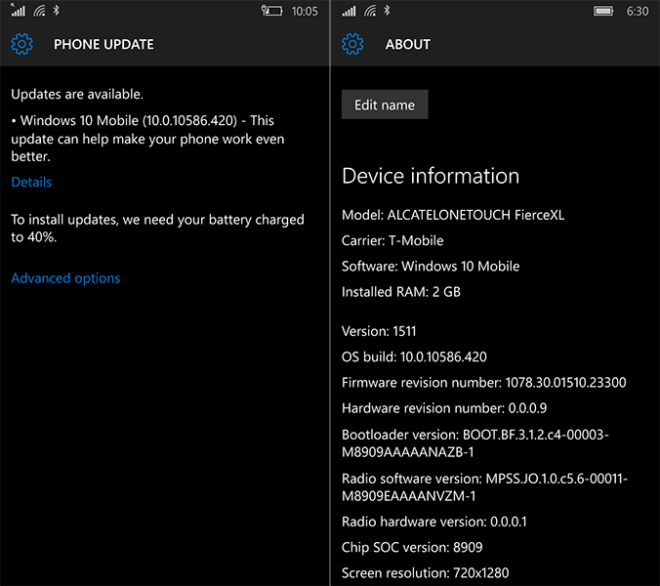Viewport: 660px width, 586px height.
Task: Tap battery icon beside 6:30
Action: pos(604,11)
